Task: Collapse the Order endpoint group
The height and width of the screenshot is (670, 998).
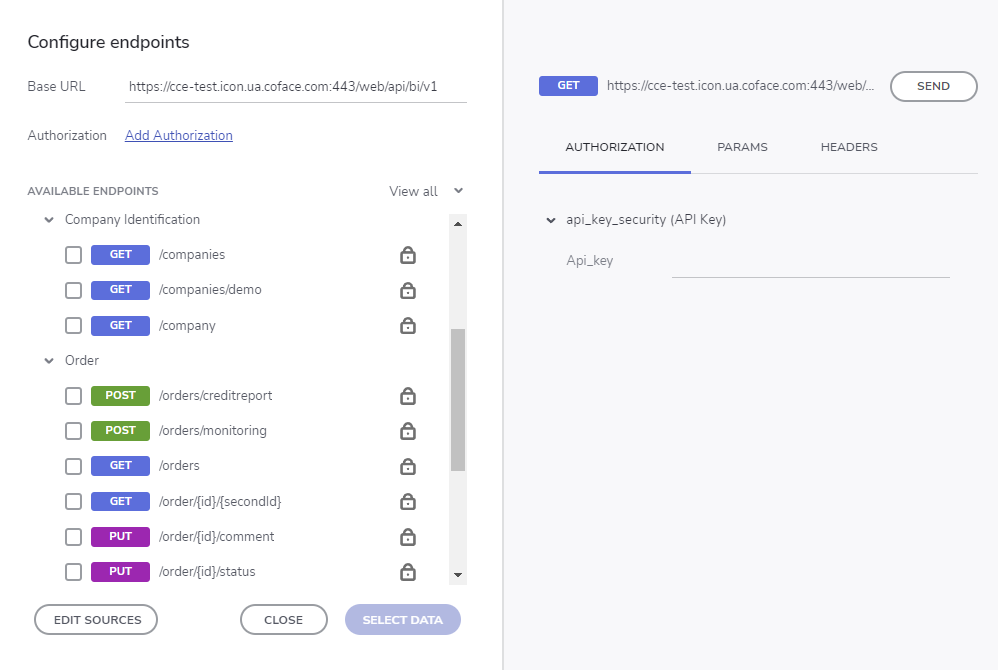Action: pos(49,361)
